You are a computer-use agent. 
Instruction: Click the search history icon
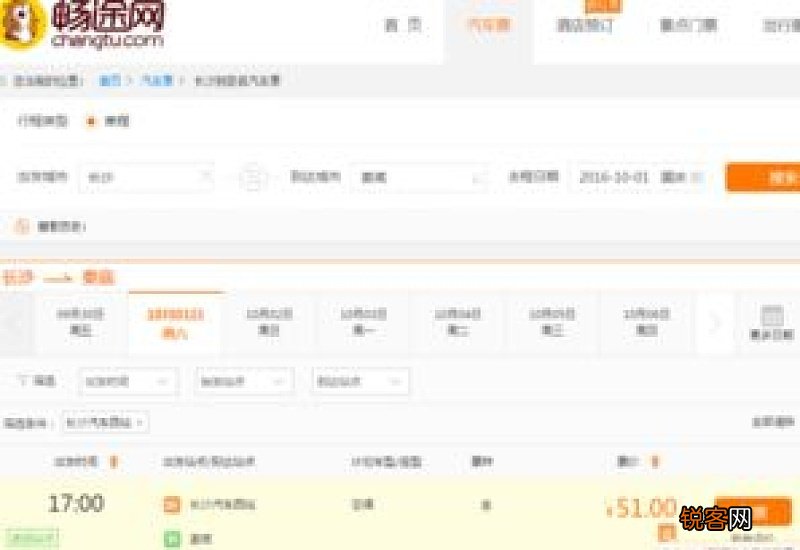click(21, 226)
